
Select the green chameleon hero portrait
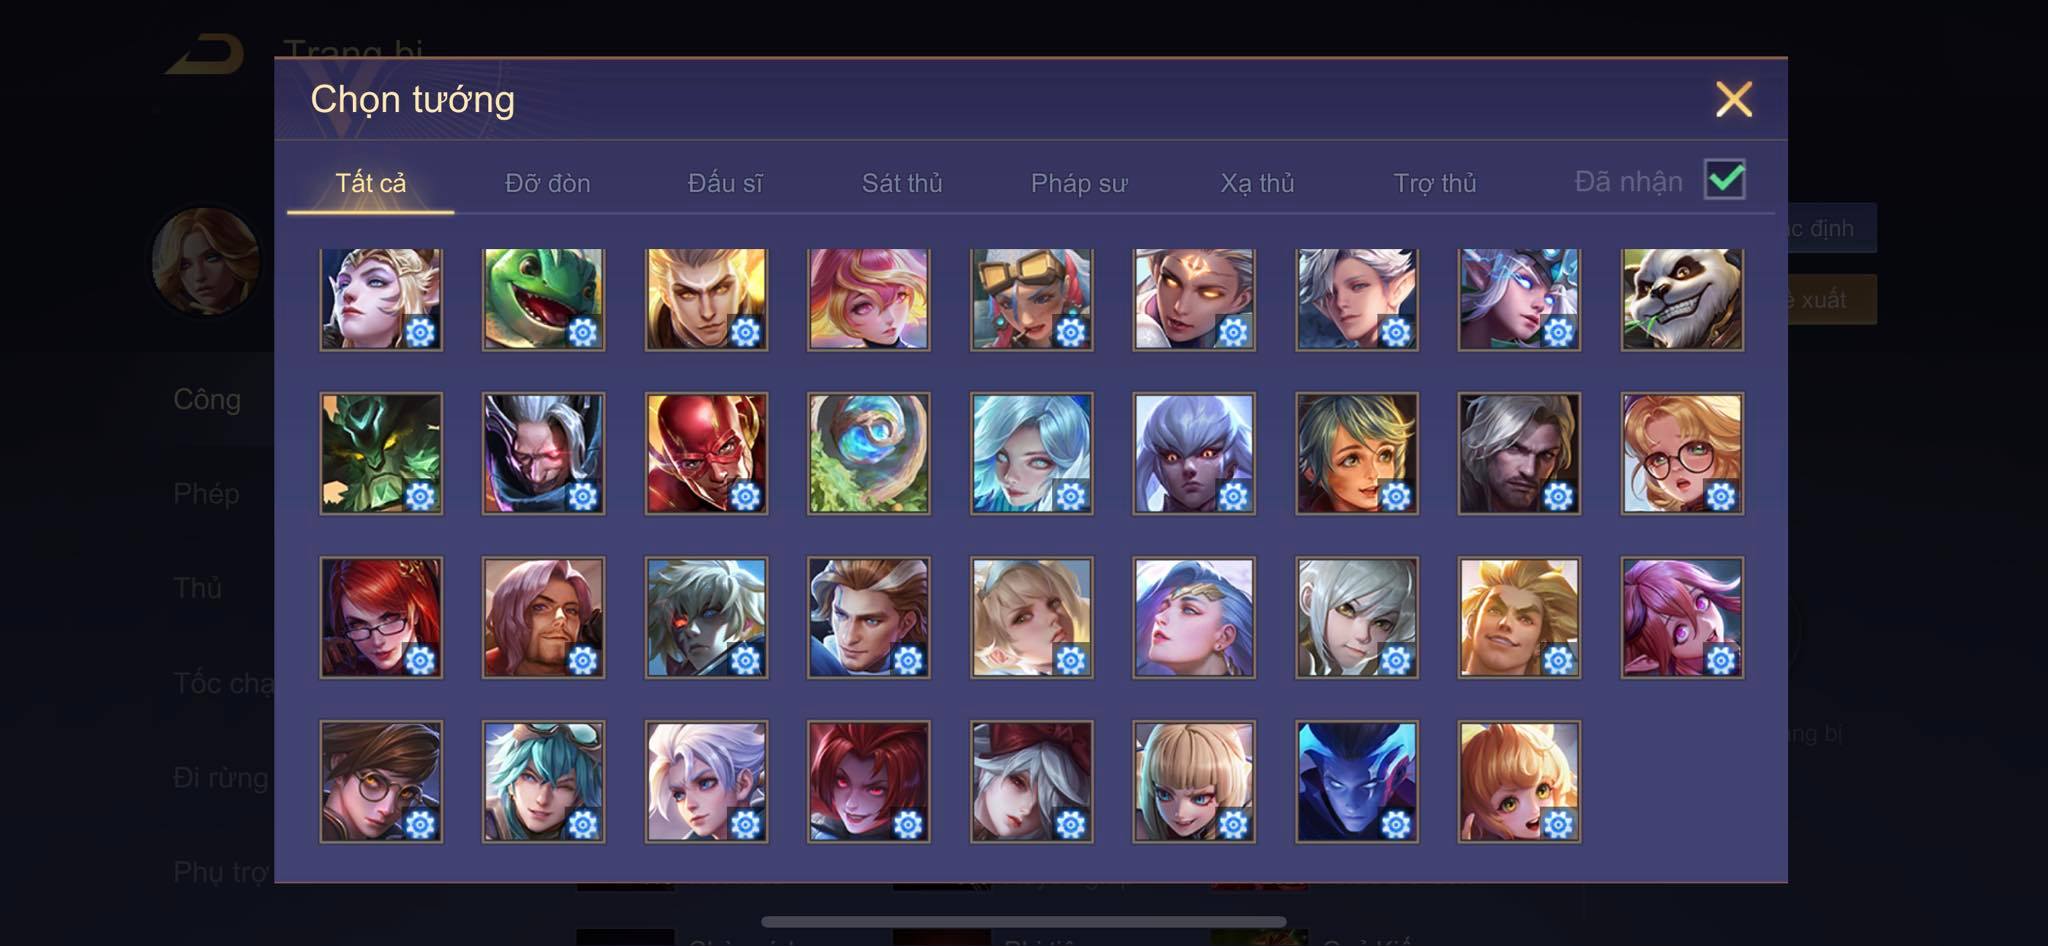pyautogui.click(x=543, y=299)
